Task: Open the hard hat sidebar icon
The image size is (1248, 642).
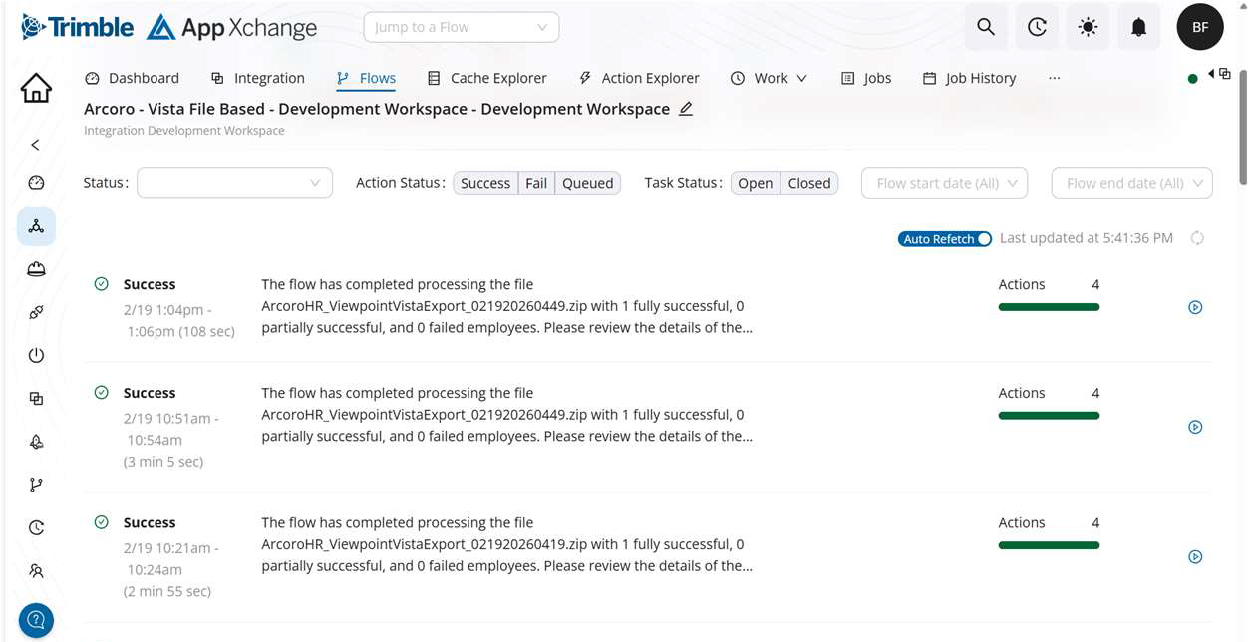Action: pyautogui.click(x=36, y=269)
